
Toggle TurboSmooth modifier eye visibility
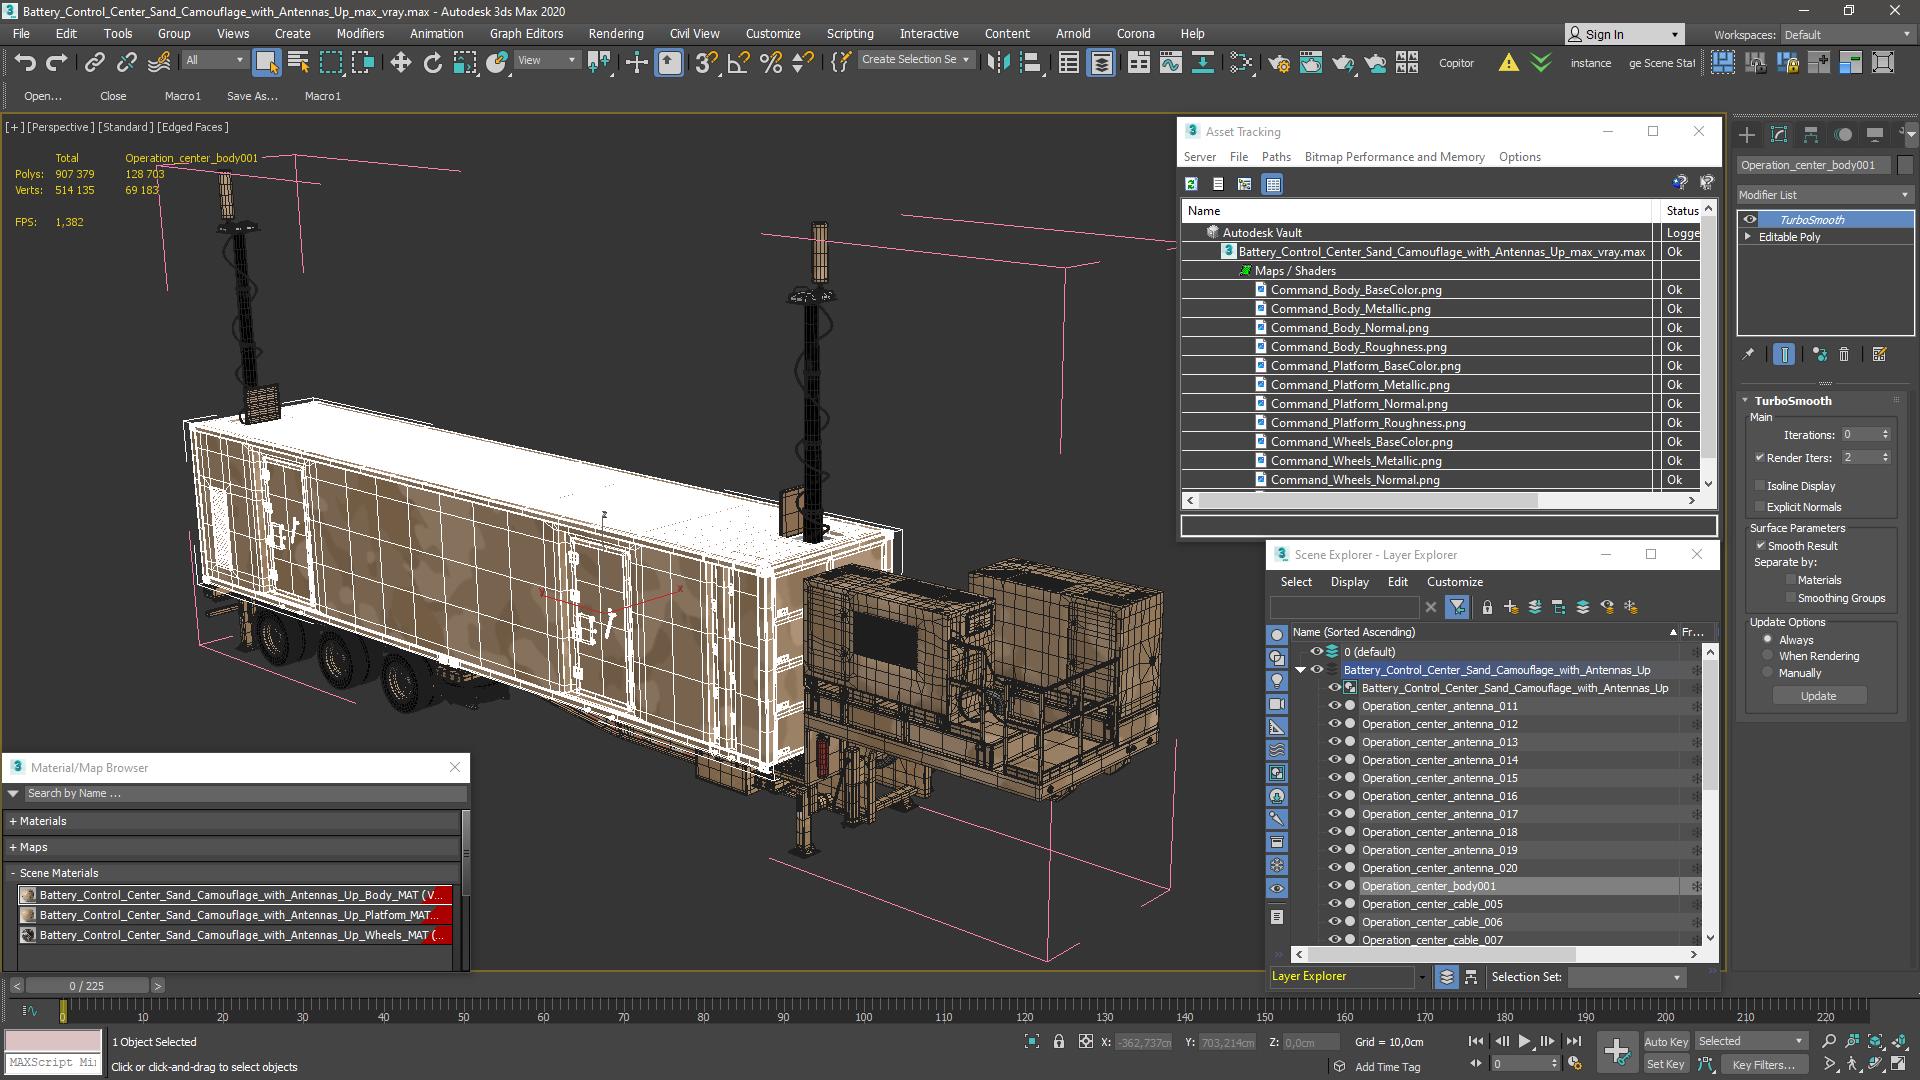1749,220
